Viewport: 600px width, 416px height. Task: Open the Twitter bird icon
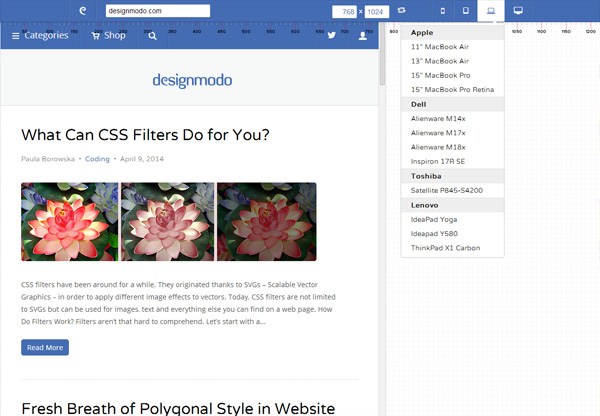click(331, 35)
